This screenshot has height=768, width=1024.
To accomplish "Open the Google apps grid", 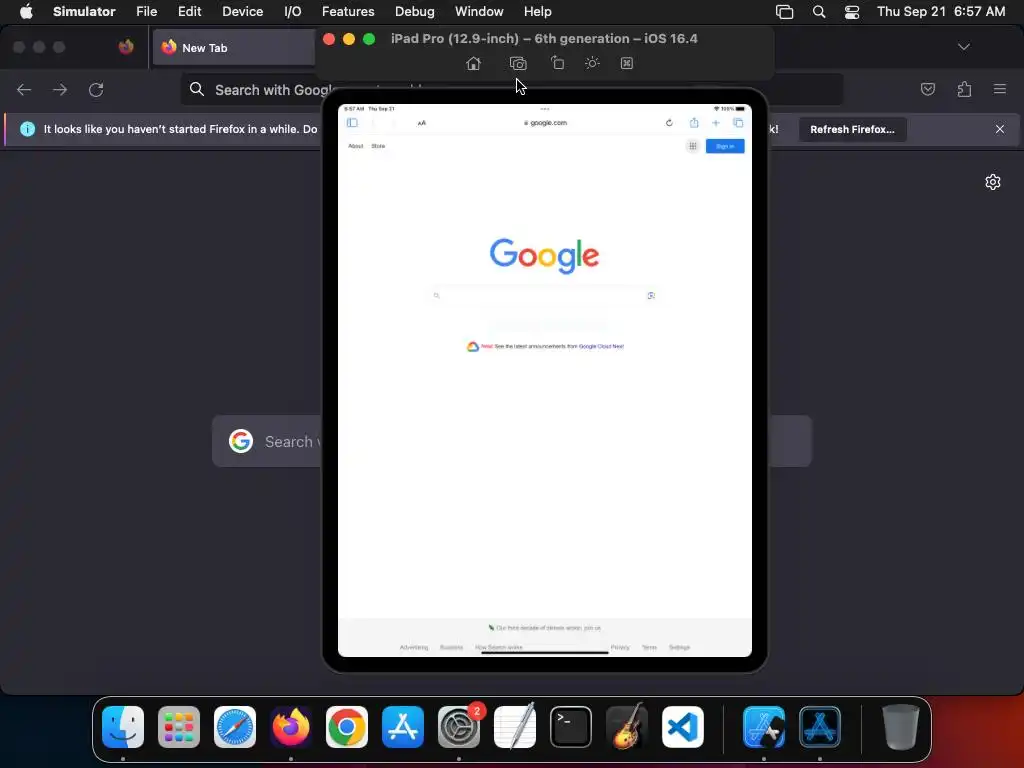I will 693,146.
